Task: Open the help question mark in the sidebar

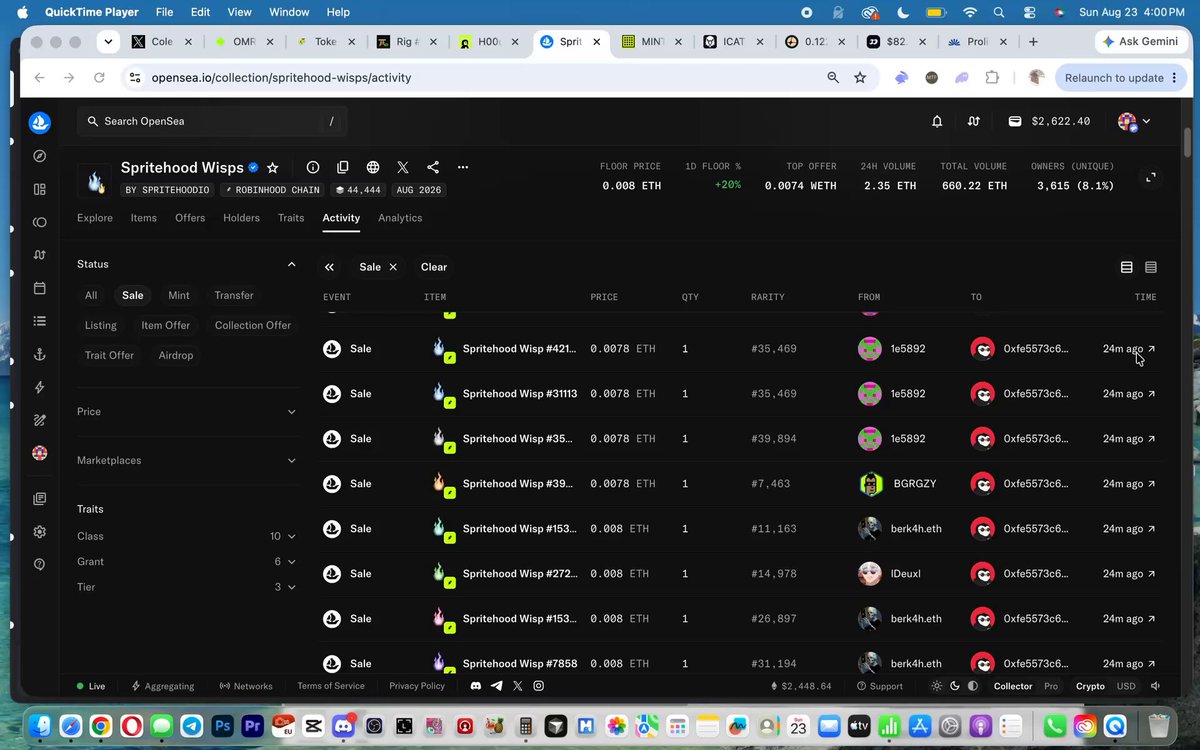Action: (x=40, y=564)
